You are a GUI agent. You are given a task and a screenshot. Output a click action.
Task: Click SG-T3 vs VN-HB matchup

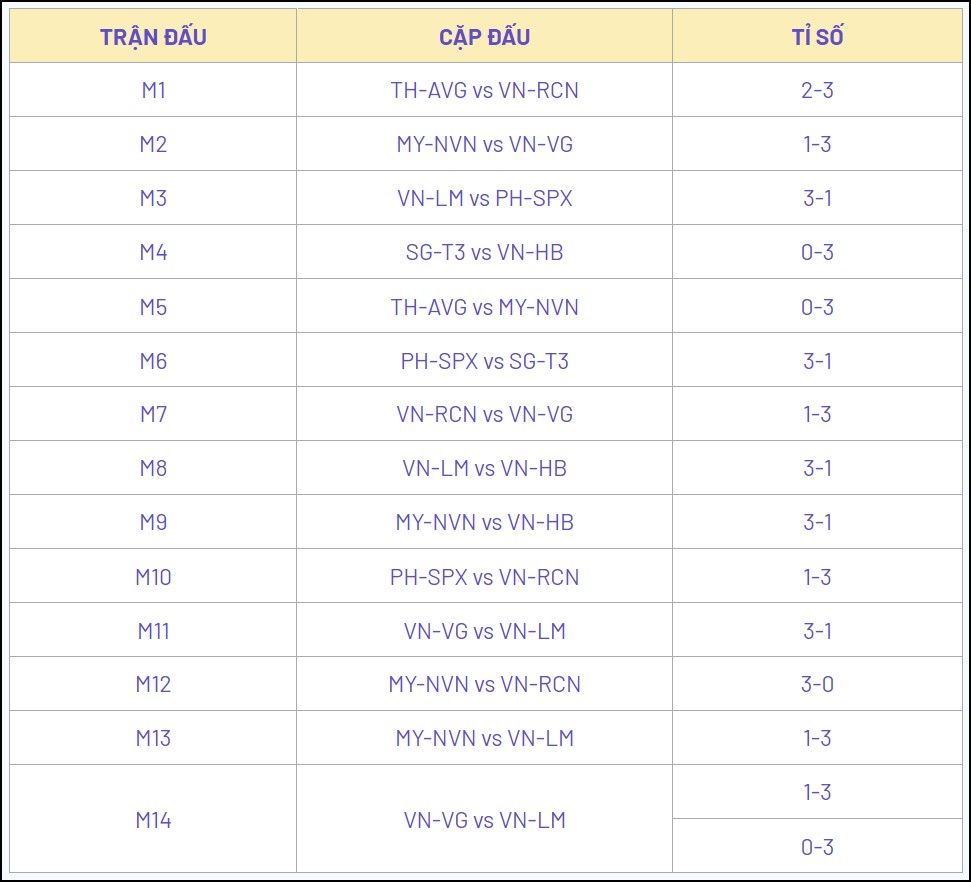coord(484,252)
